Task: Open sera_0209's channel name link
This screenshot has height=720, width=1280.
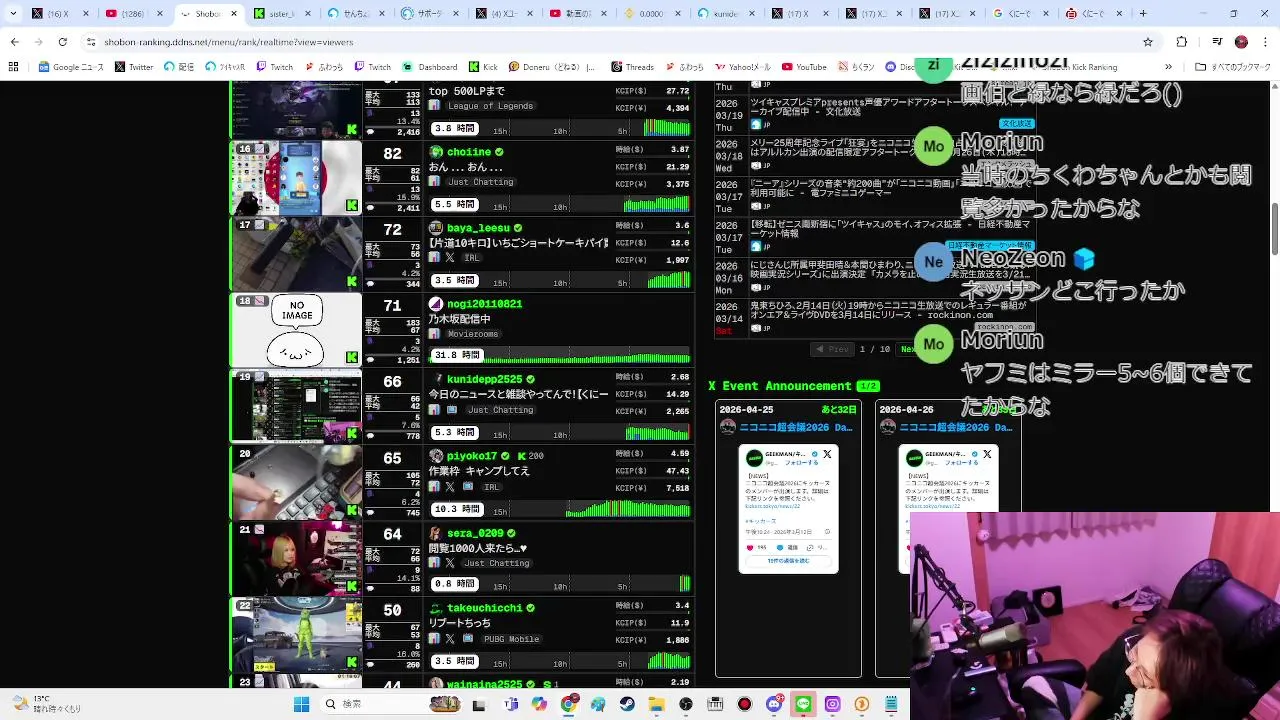Action: [x=475, y=533]
